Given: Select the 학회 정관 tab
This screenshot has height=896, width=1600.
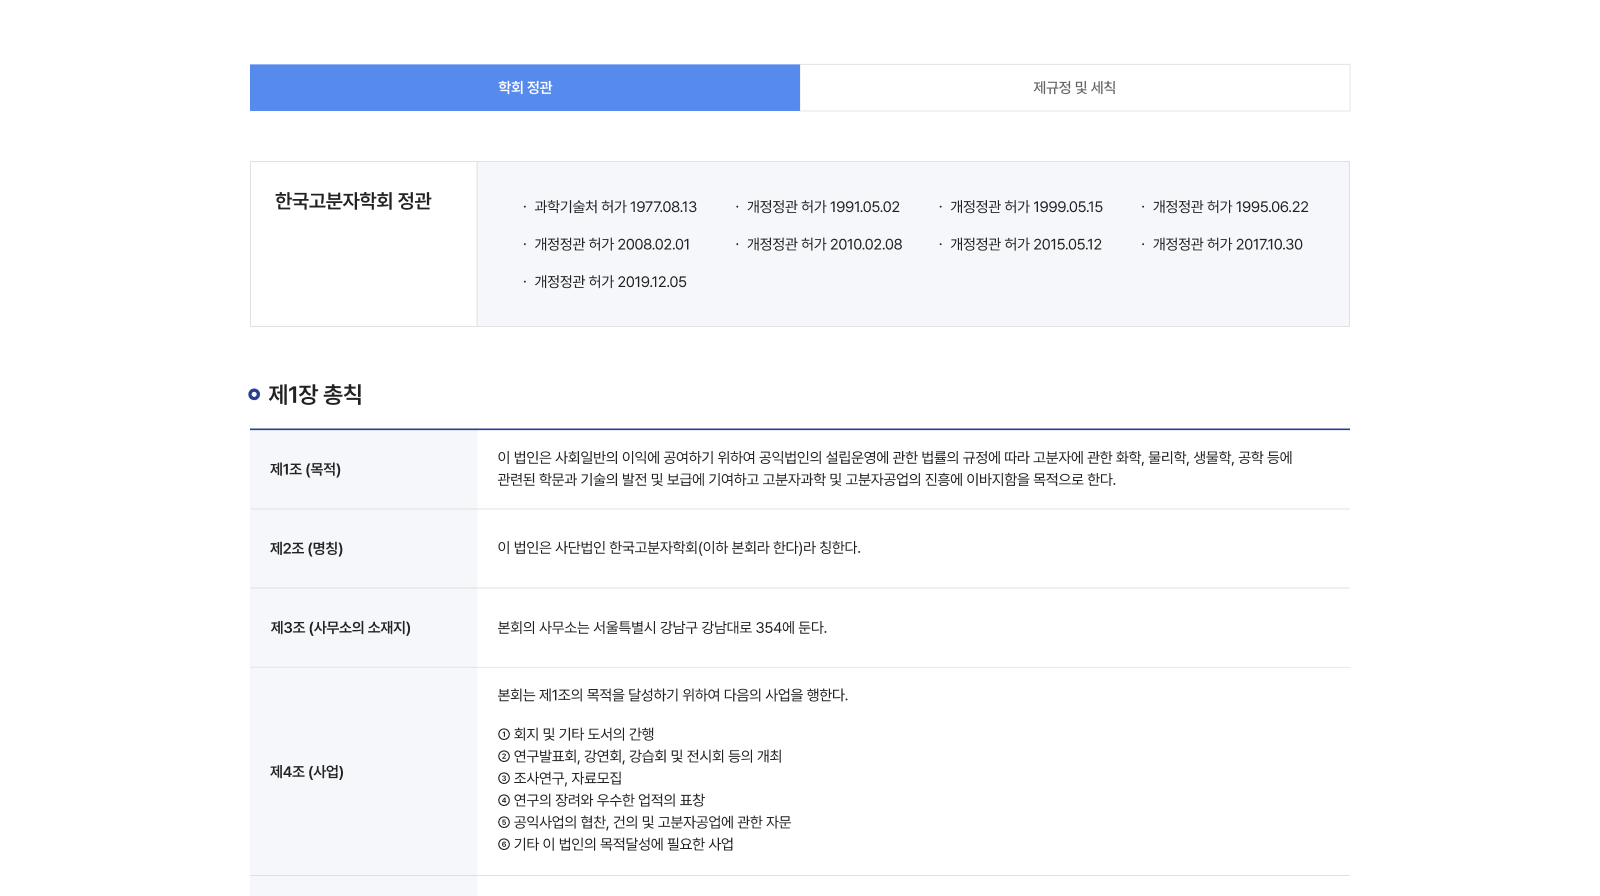Looking at the screenshot, I should click(x=525, y=88).
